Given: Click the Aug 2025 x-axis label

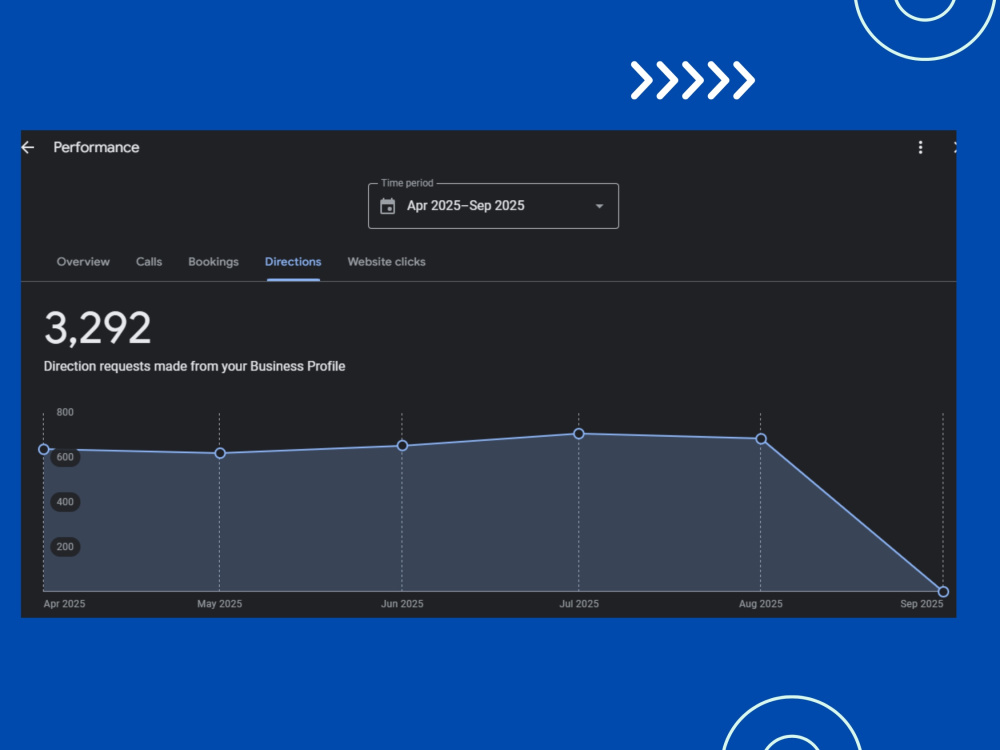Looking at the screenshot, I should (761, 604).
